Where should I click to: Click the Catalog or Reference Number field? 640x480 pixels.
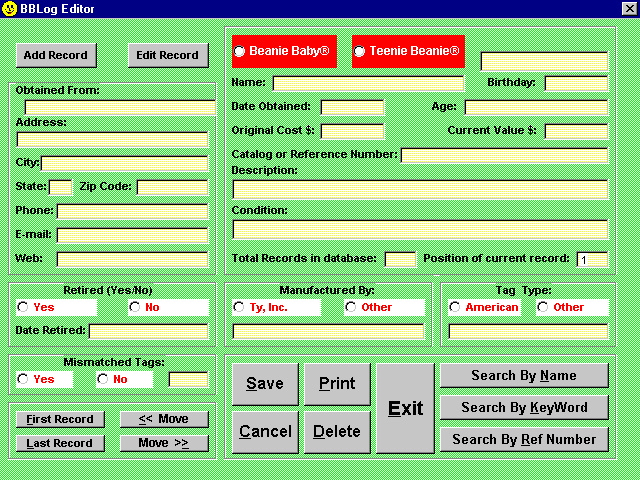[504, 155]
